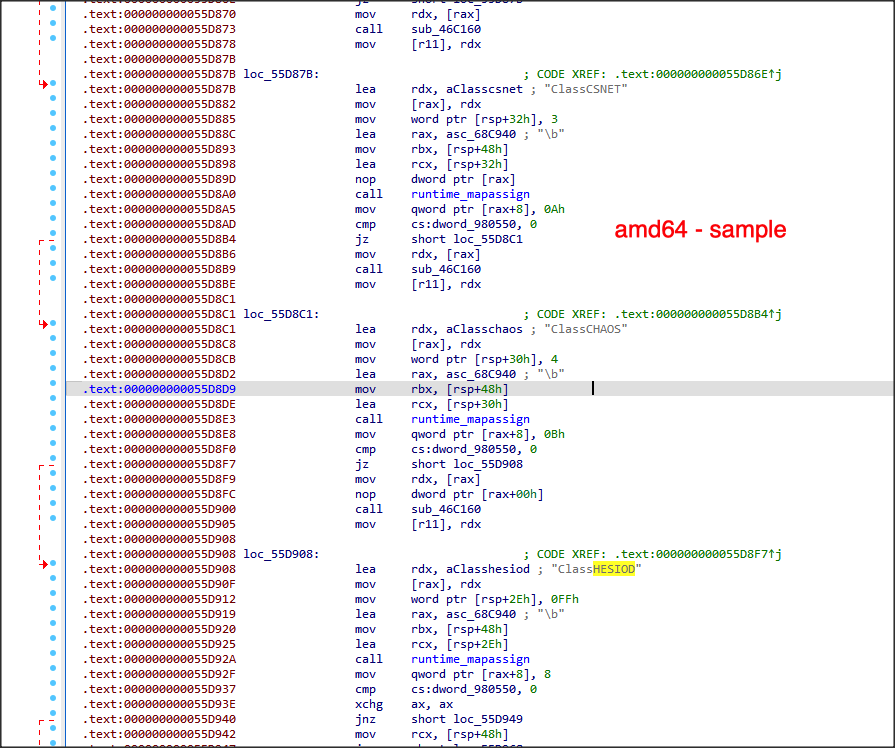The height and width of the screenshot is (748, 895).
Task: Click mov [r11], rdx at 55D905
Action: coord(418,524)
